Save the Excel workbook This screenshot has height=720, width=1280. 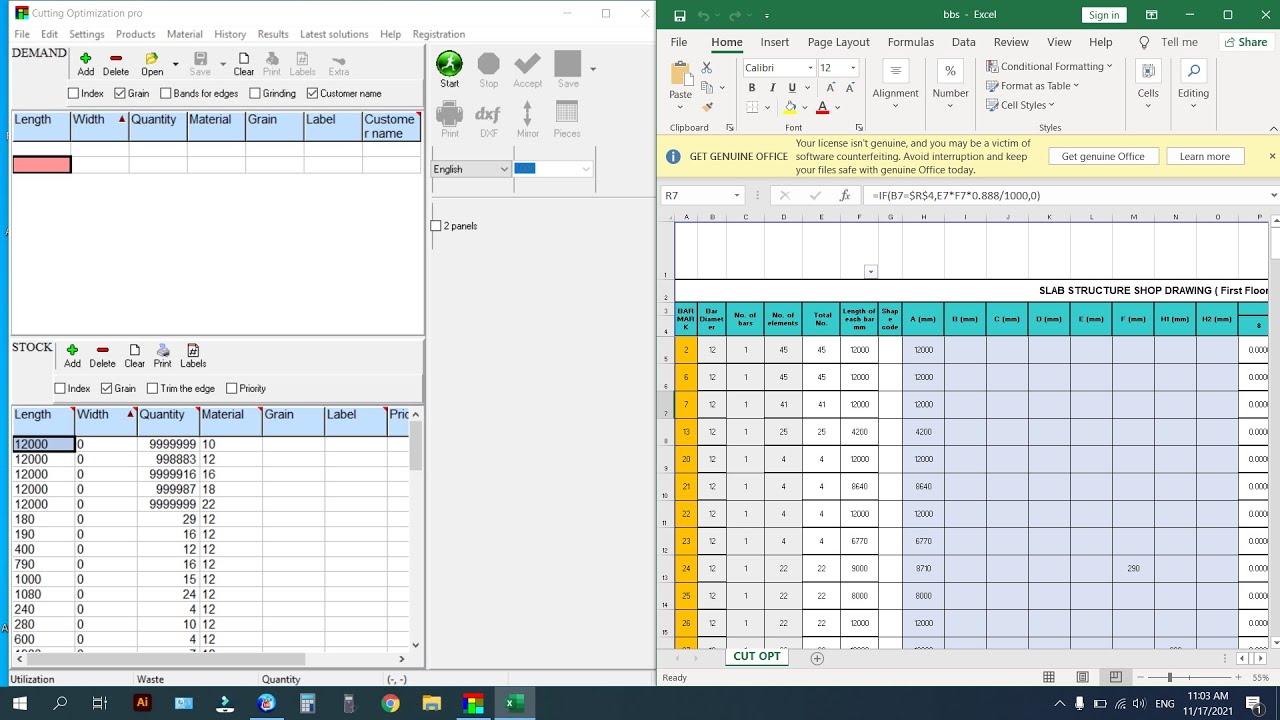click(680, 15)
